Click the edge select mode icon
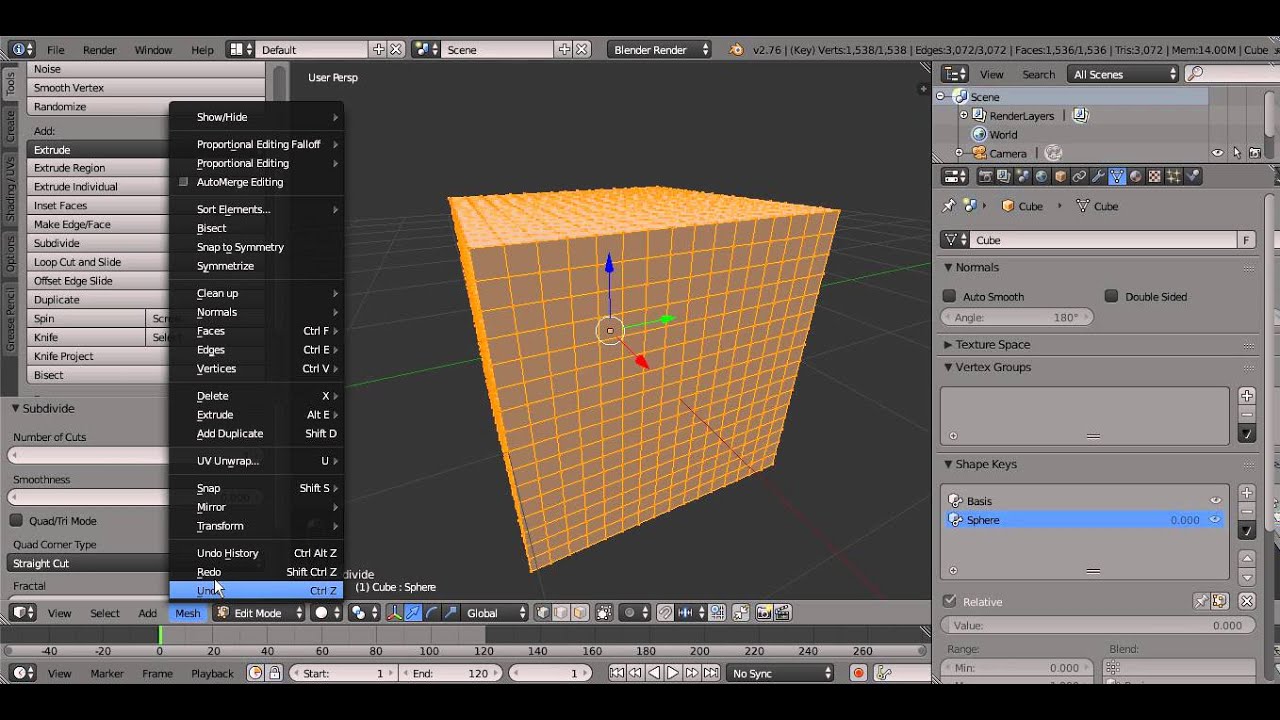Viewport: 1280px width, 720px height. [x=561, y=613]
